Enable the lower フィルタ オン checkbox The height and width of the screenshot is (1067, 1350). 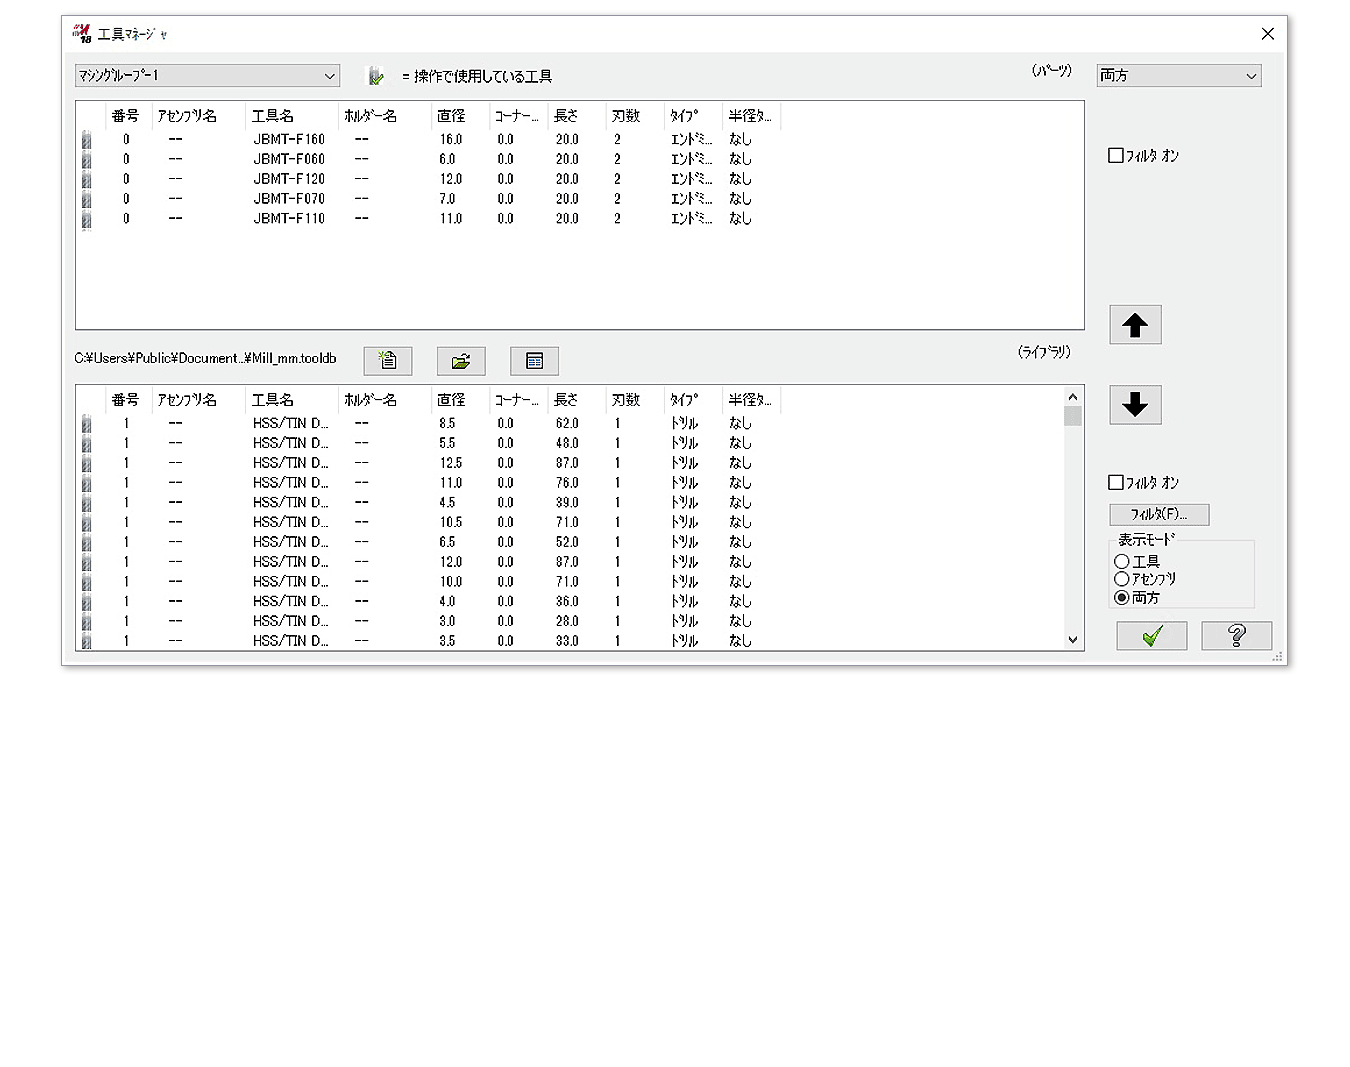coord(1116,483)
